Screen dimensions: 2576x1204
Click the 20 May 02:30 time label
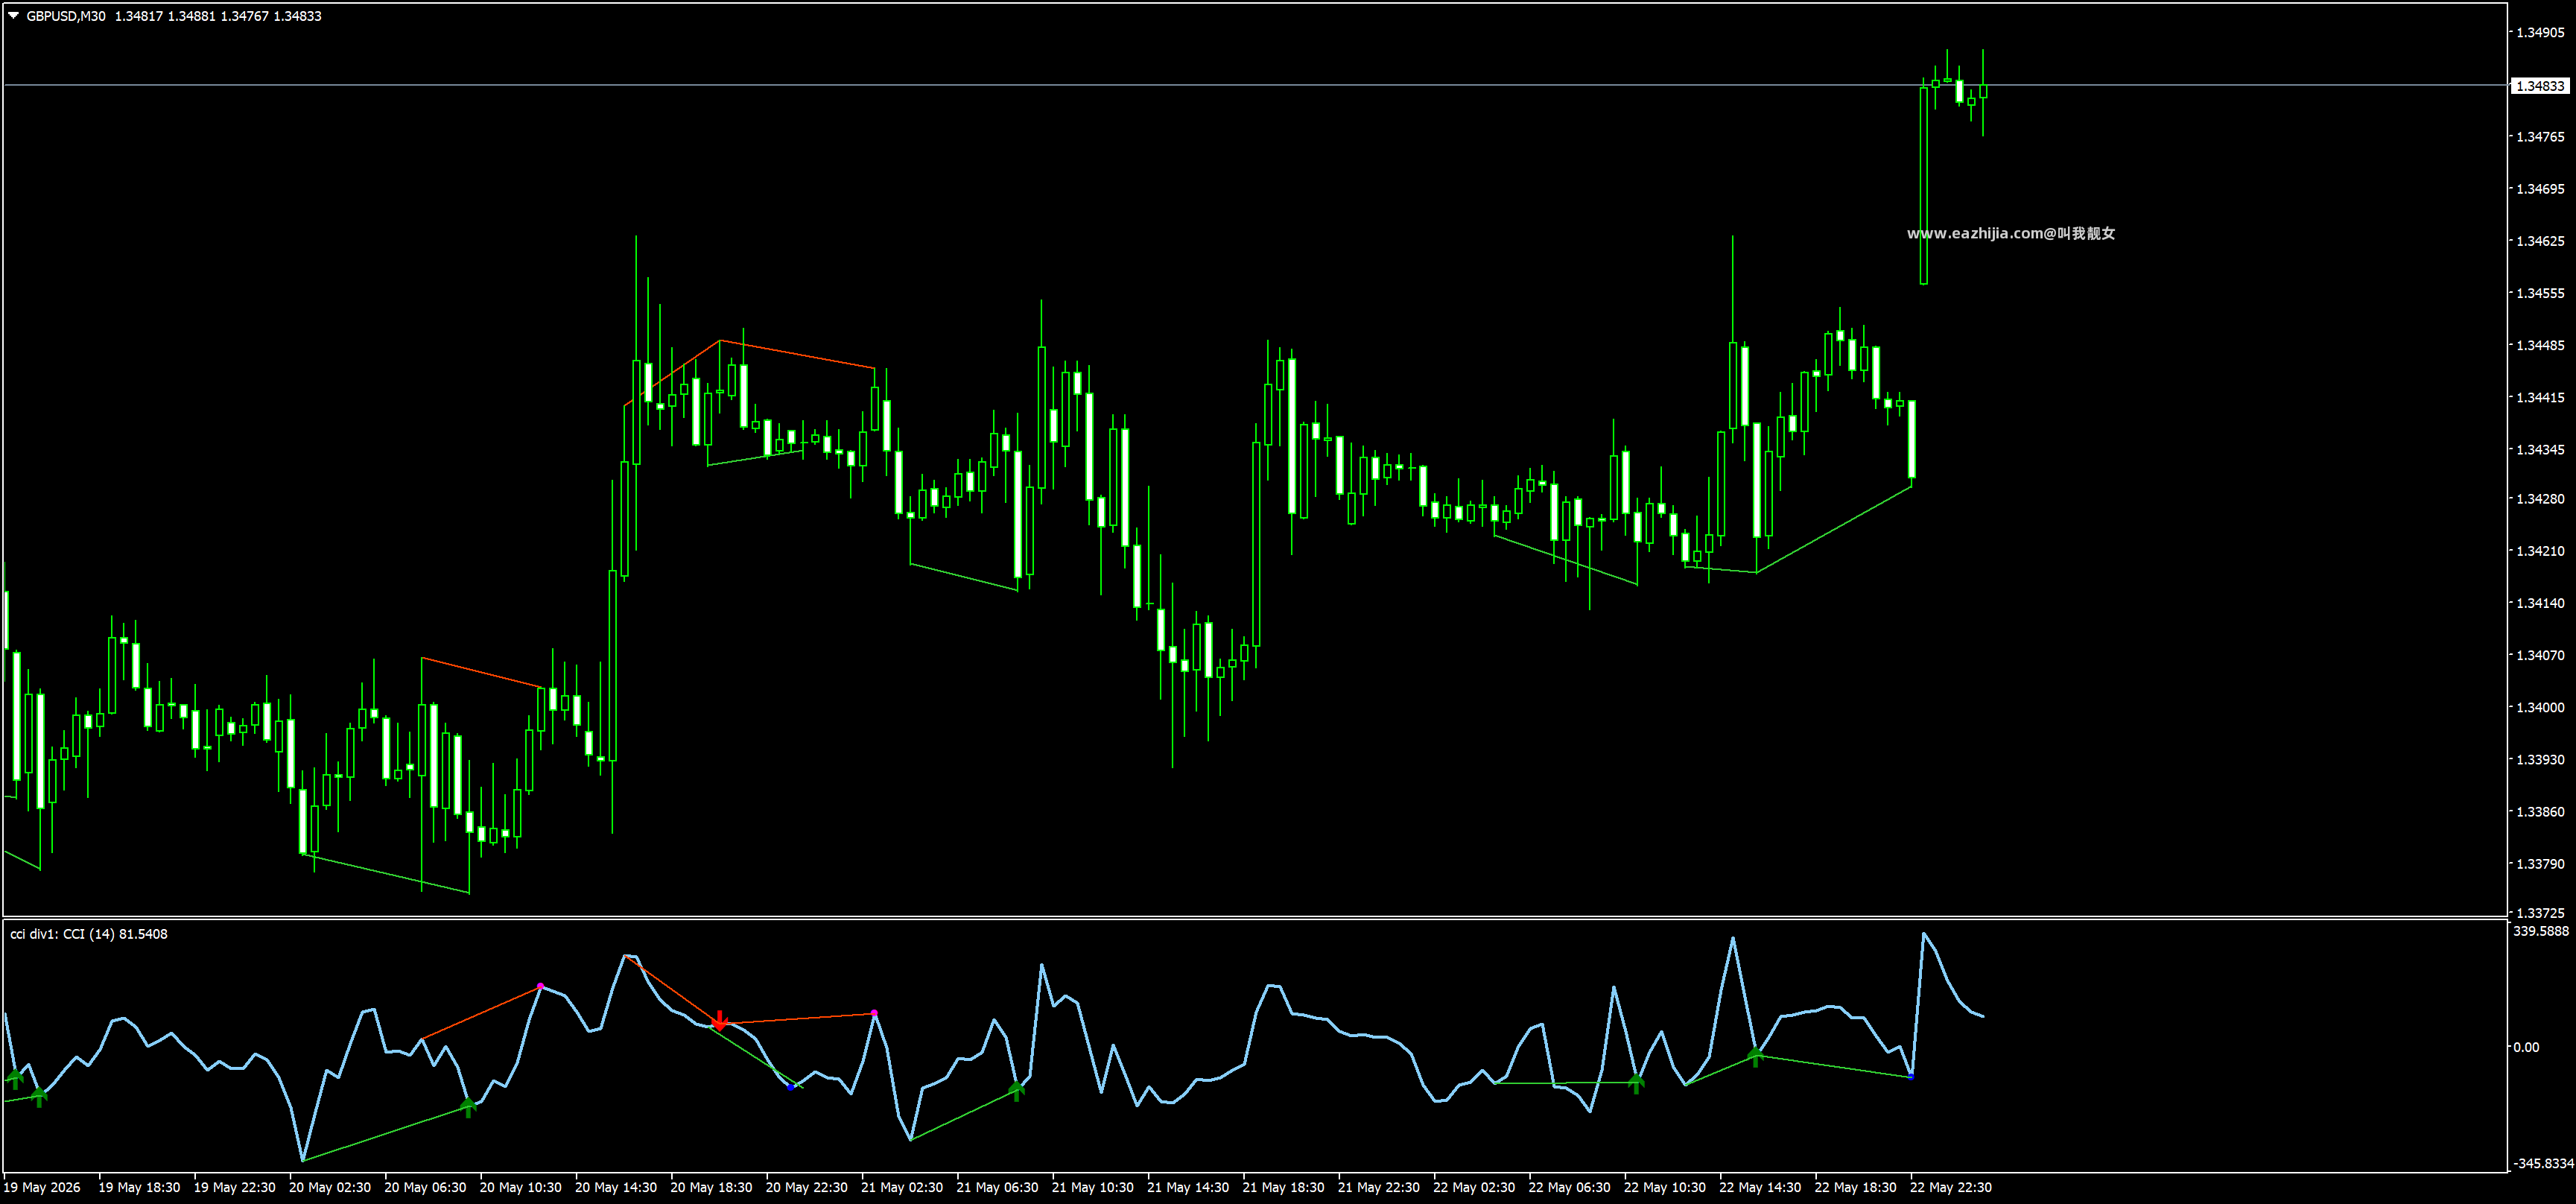pos(330,1187)
